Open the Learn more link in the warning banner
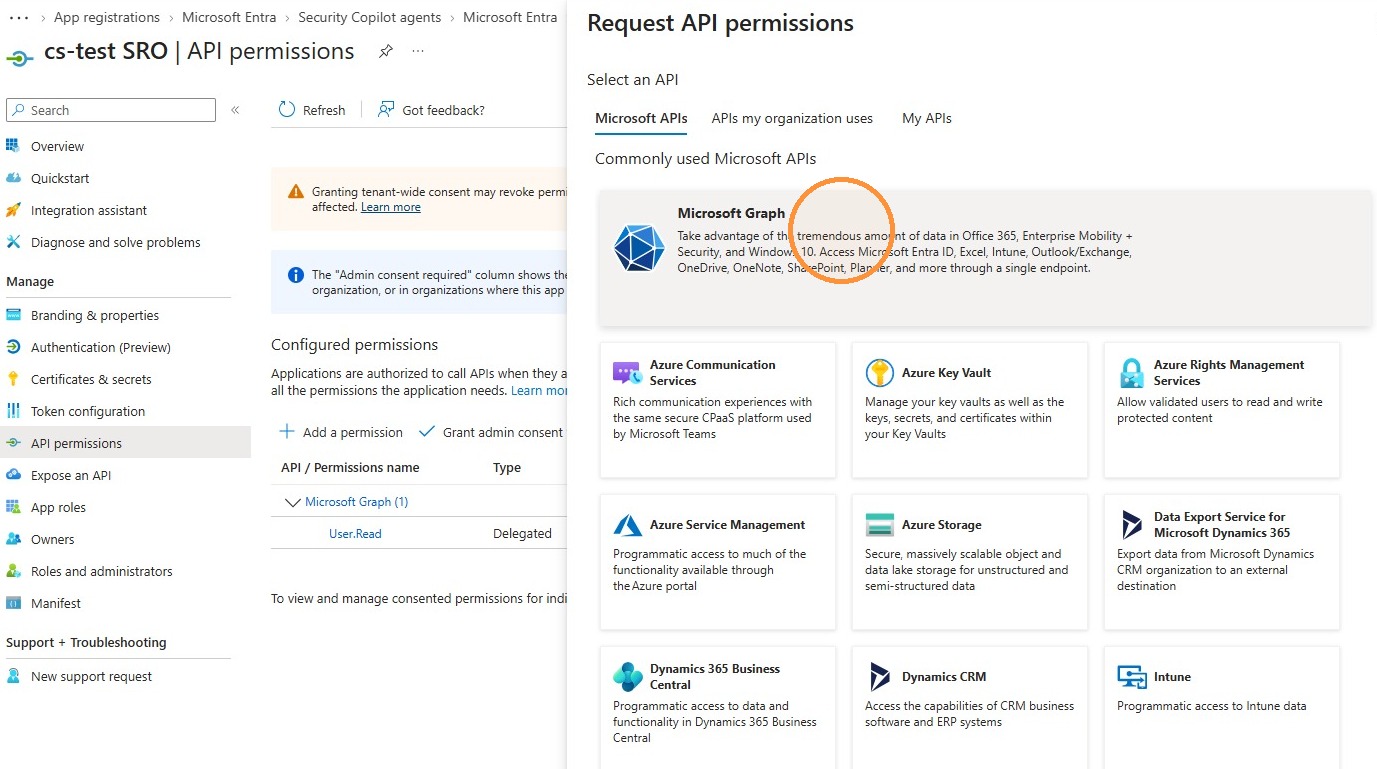Screen dimensions: 1377x769 pyautogui.click(x=390, y=207)
